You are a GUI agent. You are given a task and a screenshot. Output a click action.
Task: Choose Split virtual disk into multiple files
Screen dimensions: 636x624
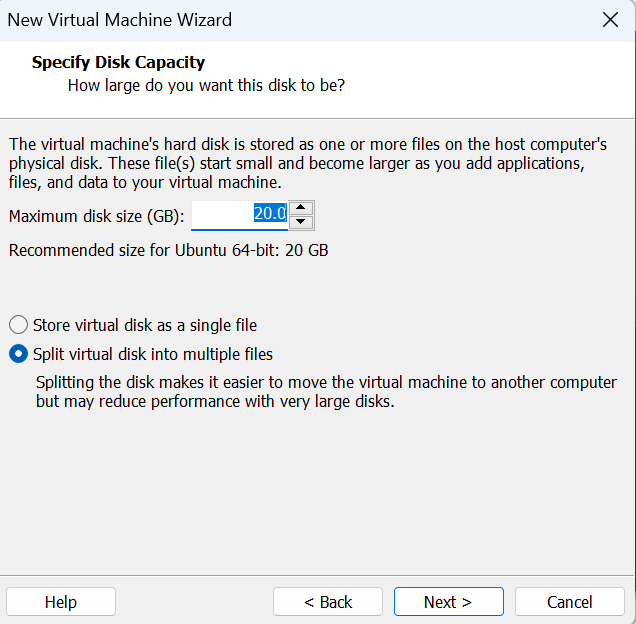(141, 354)
